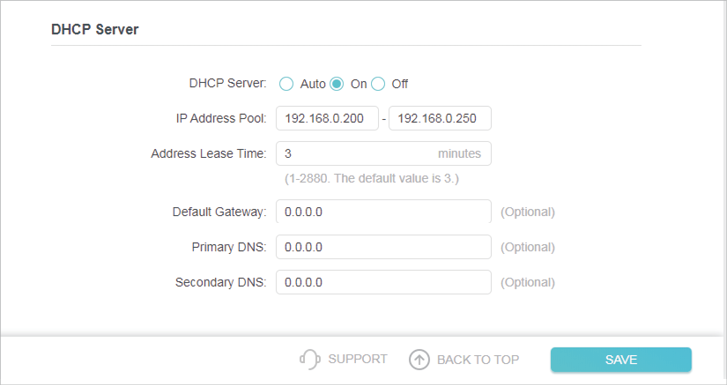The height and width of the screenshot is (385, 727).
Task: Click the On label for DHCP Server
Action: 358,84
